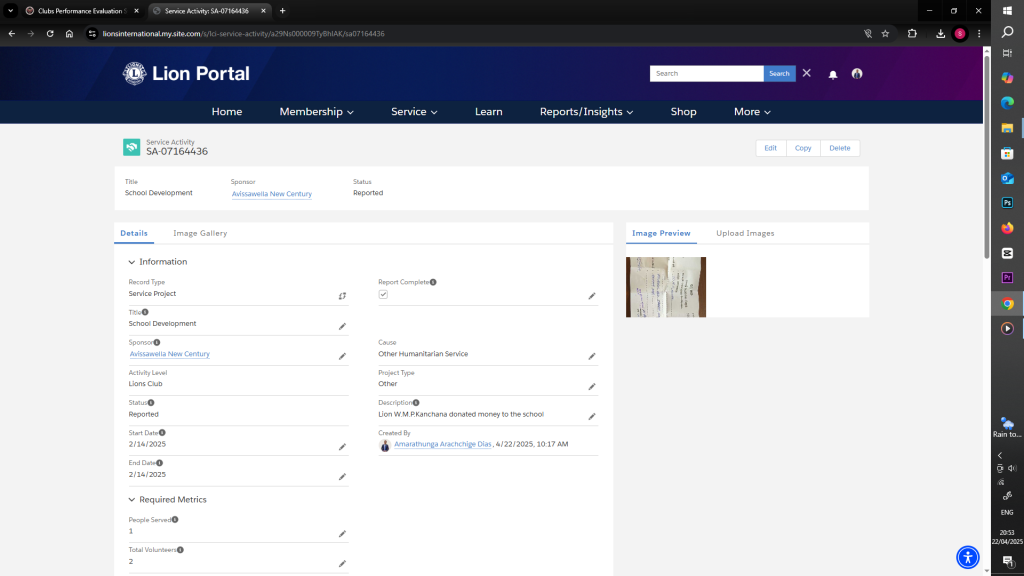Edit the End Date pencil icon
1024x576 pixels.
tap(342, 477)
